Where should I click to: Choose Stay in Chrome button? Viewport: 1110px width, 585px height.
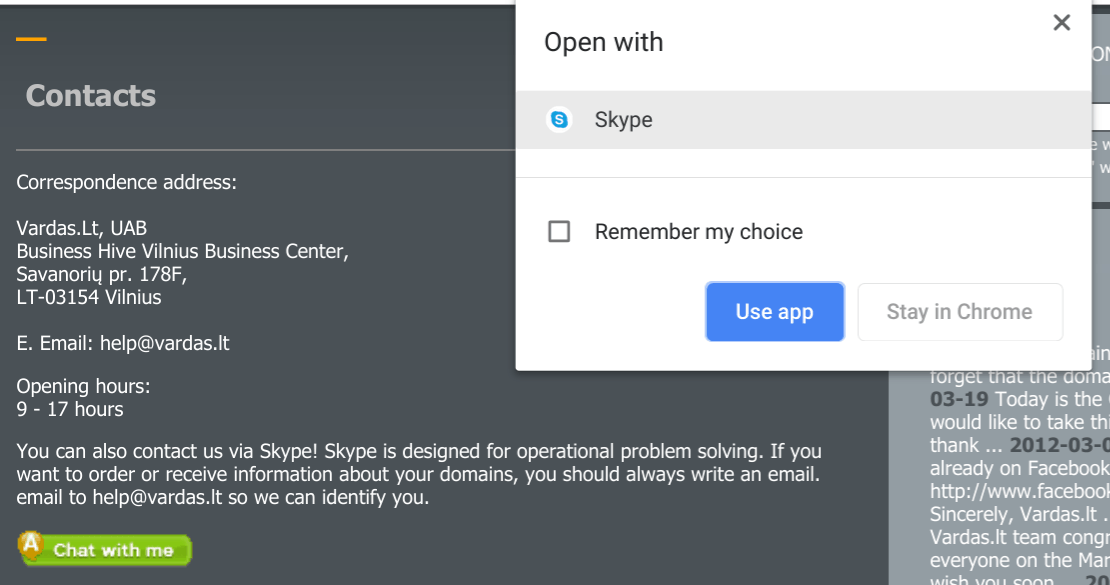pyautogui.click(x=960, y=312)
